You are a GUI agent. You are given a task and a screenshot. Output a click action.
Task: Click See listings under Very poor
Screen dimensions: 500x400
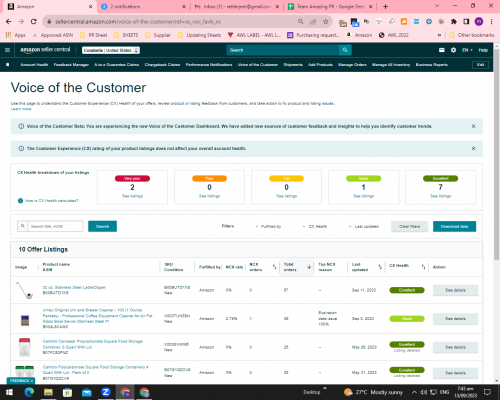coord(132,196)
